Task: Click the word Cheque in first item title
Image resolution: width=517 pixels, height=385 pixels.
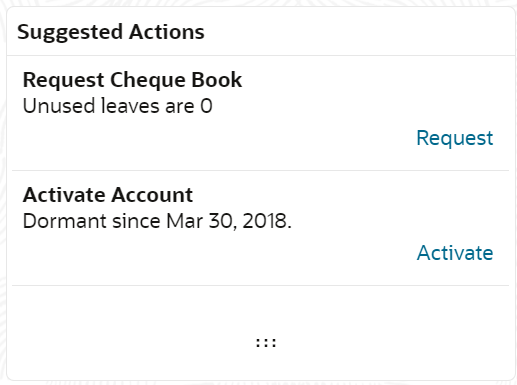Action: click(148, 81)
